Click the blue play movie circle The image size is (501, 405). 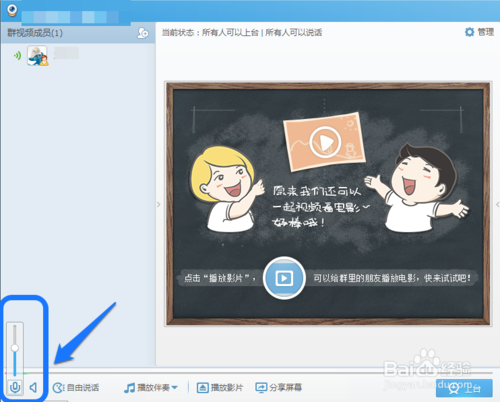284,278
